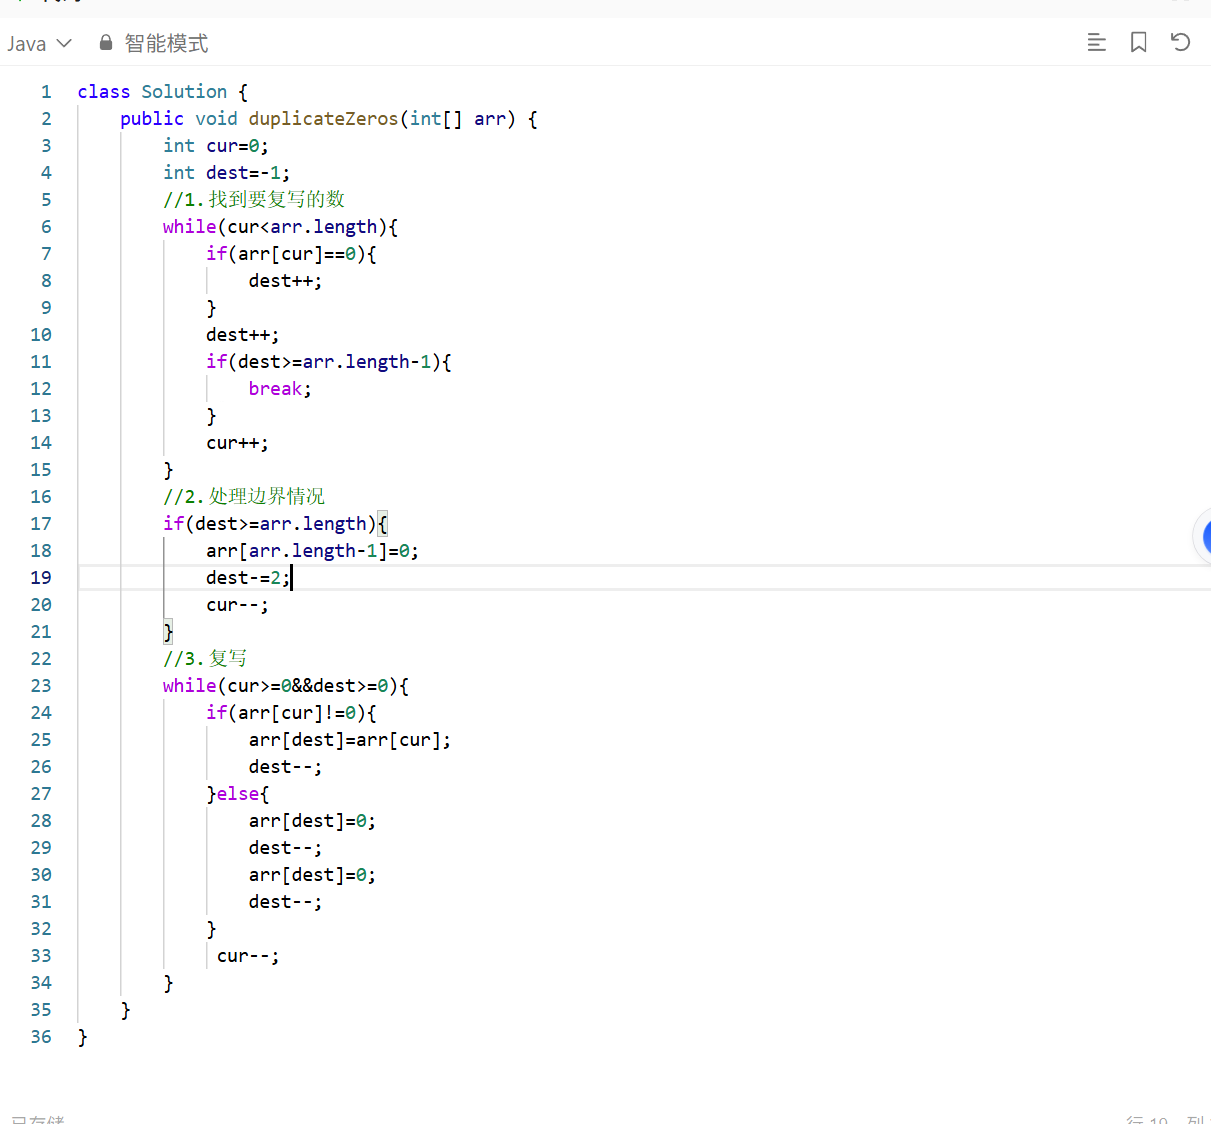Toggle the 智能模式 smart mode label
Viewport: 1211px width, 1124px height.
(166, 43)
